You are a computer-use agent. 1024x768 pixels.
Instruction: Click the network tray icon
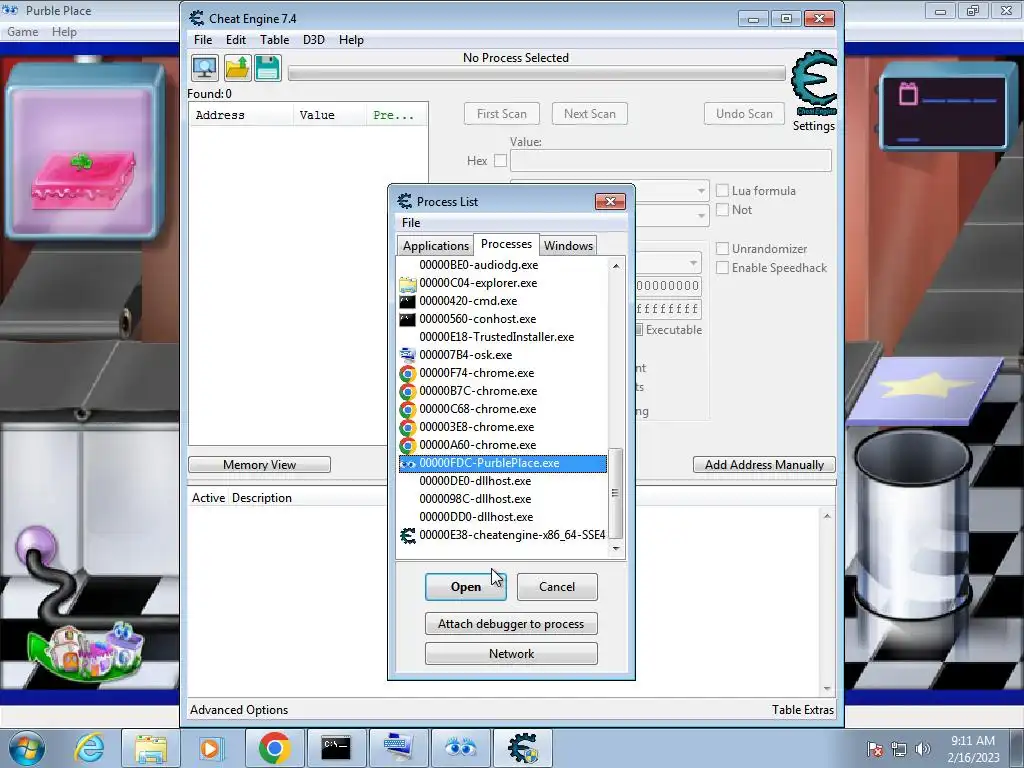coord(899,749)
